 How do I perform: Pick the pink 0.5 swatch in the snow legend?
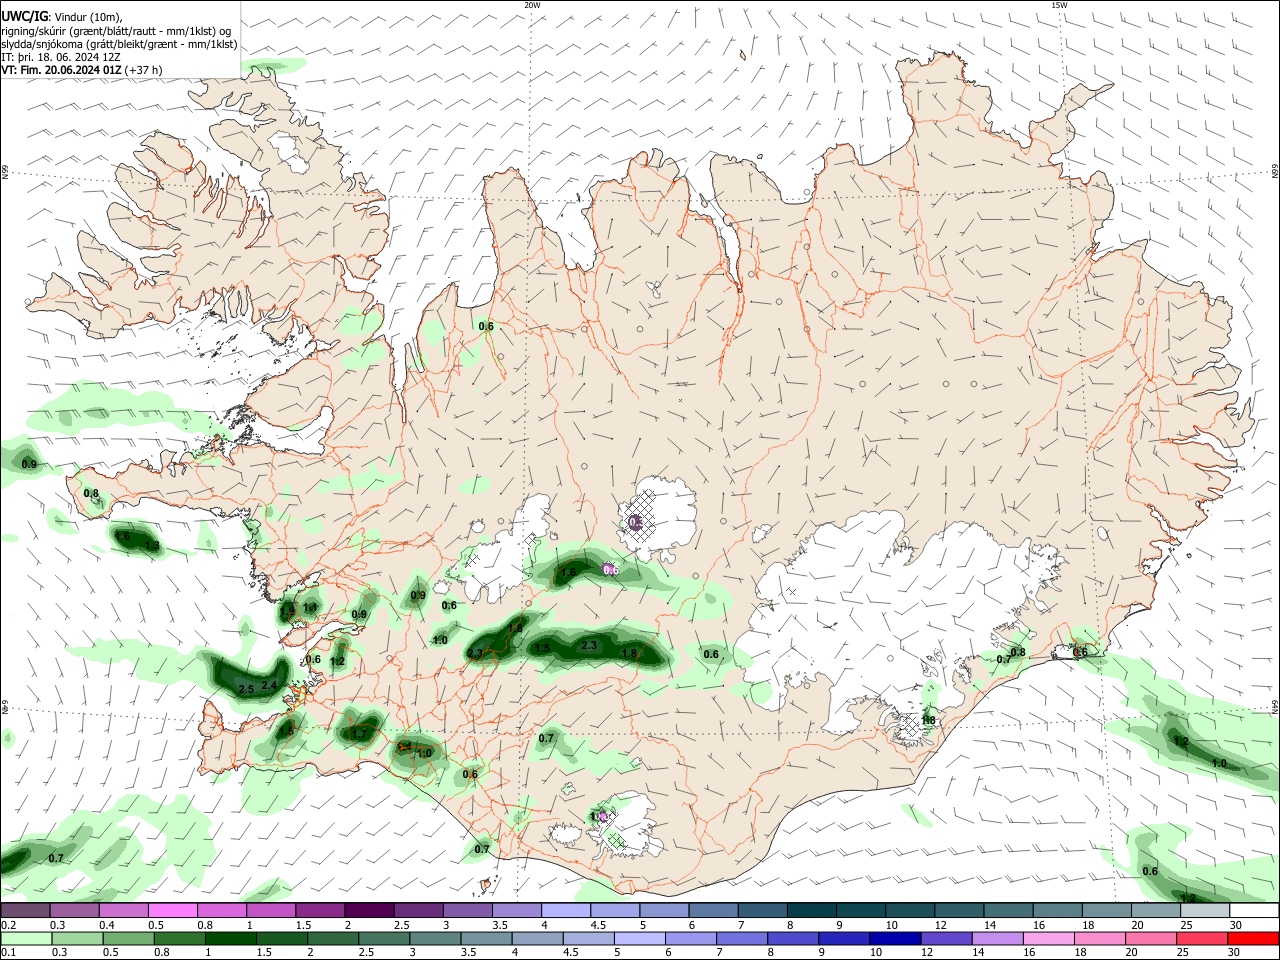point(172,910)
